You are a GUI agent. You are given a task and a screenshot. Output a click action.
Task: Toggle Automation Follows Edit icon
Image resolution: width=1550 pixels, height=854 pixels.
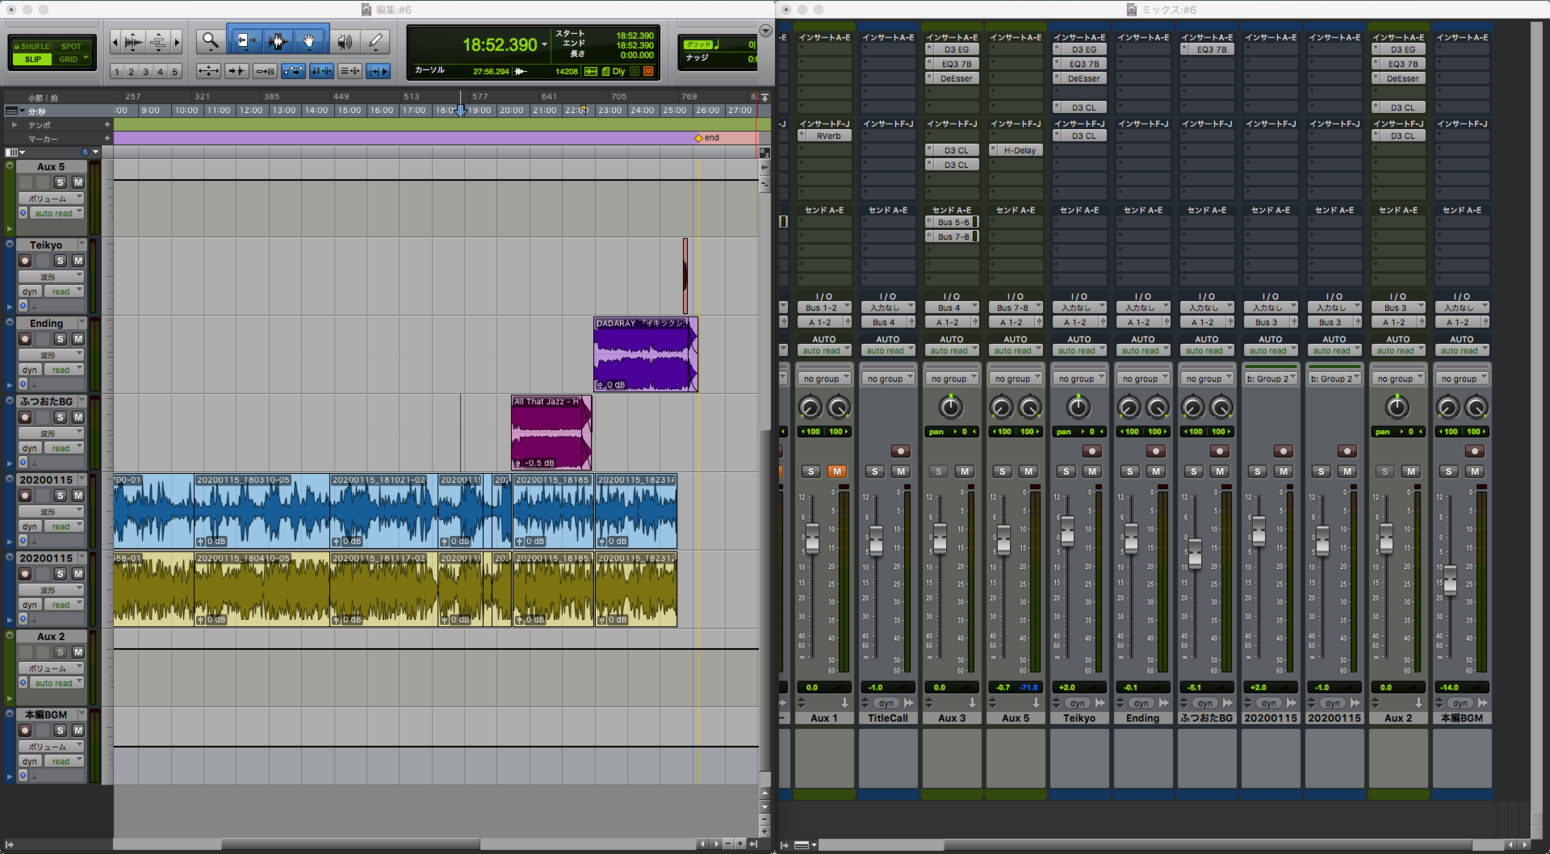point(293,71)
